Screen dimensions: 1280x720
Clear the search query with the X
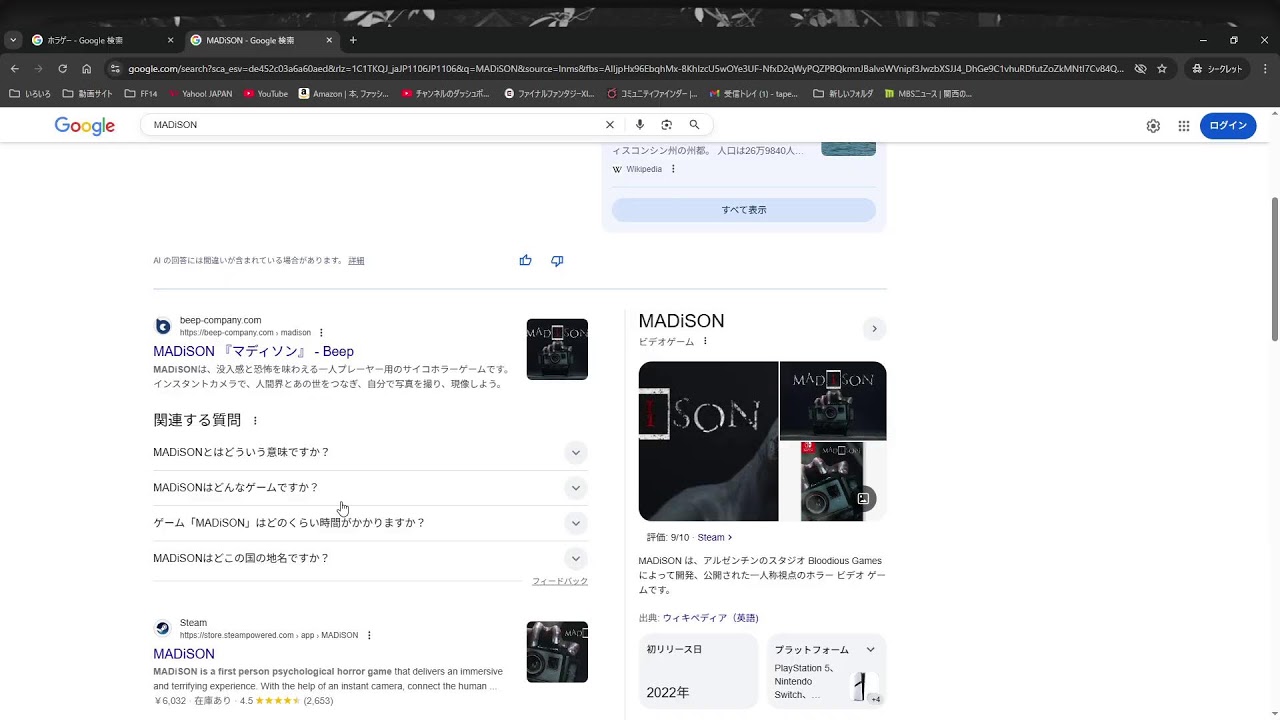(610, 125)
